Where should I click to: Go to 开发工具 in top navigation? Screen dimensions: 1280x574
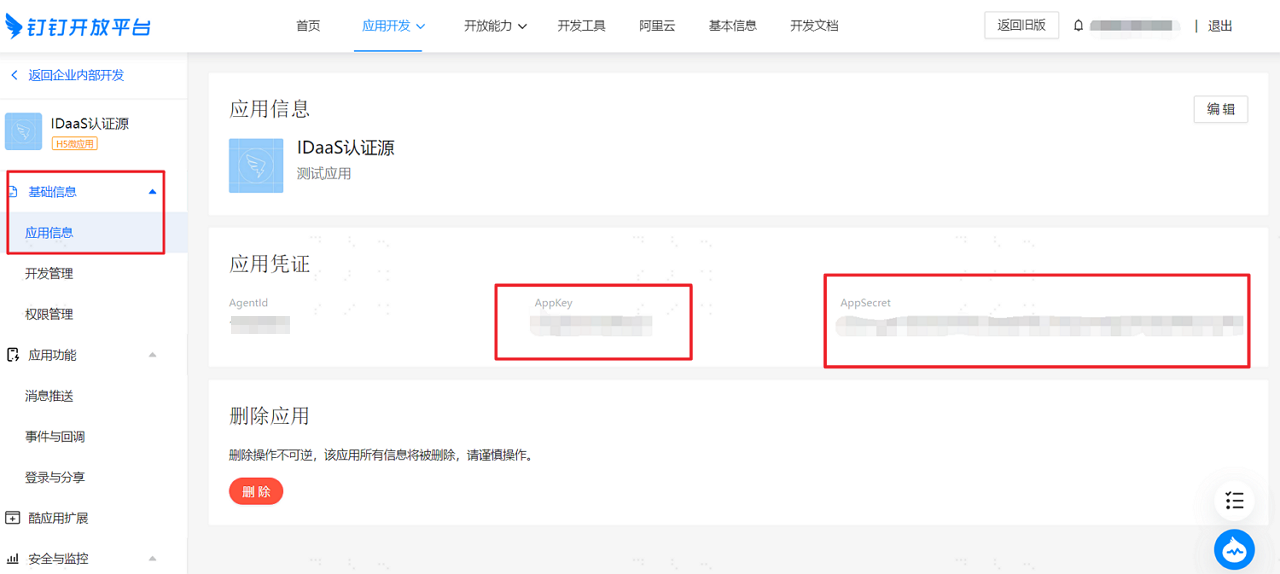pyautogui.click(x=582, y=26)
